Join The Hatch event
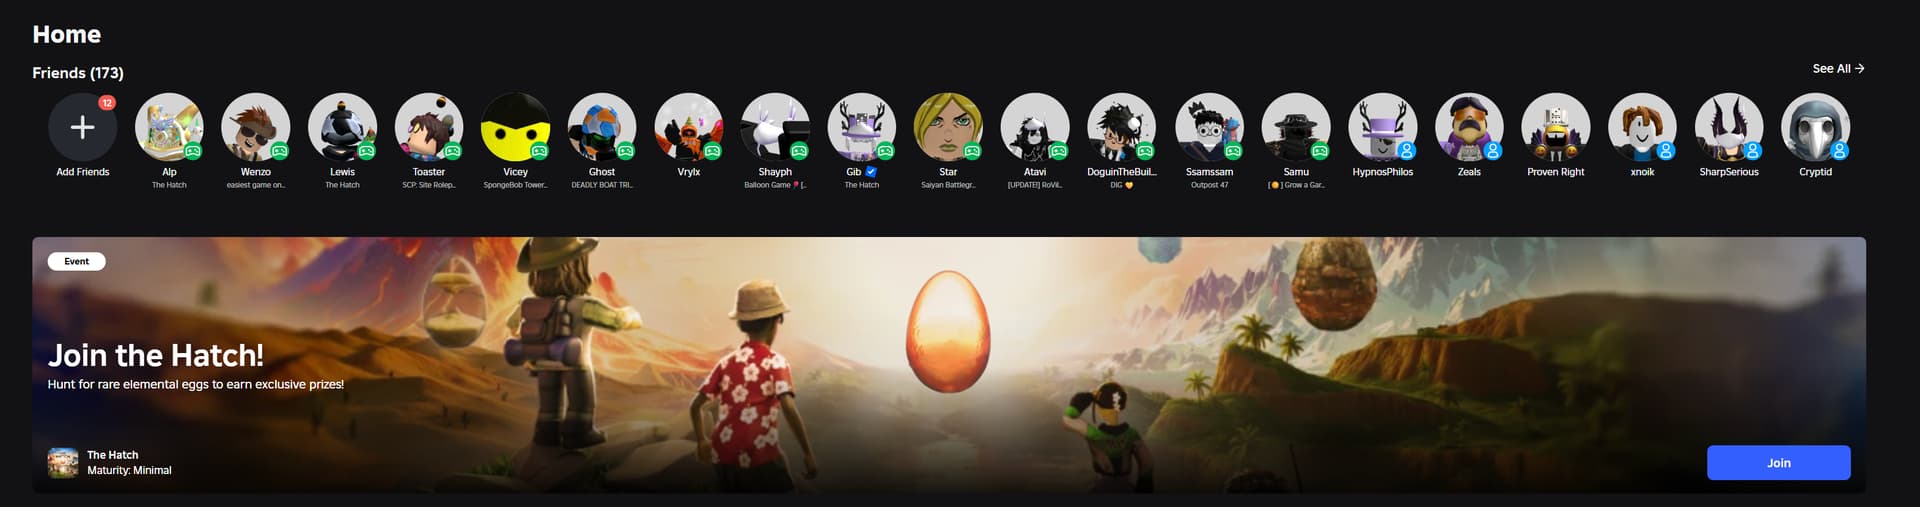The image size is (1920, 507). pos(1778,463)
